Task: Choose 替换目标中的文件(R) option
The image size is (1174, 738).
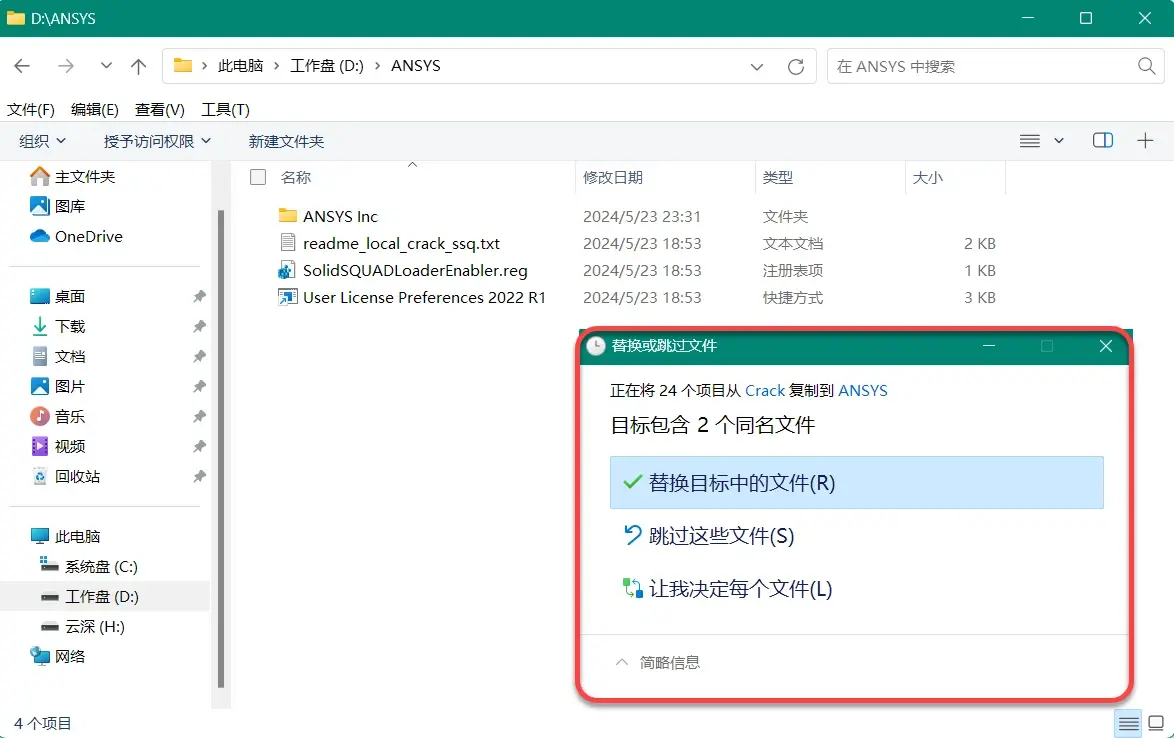Action: [857, 483]
